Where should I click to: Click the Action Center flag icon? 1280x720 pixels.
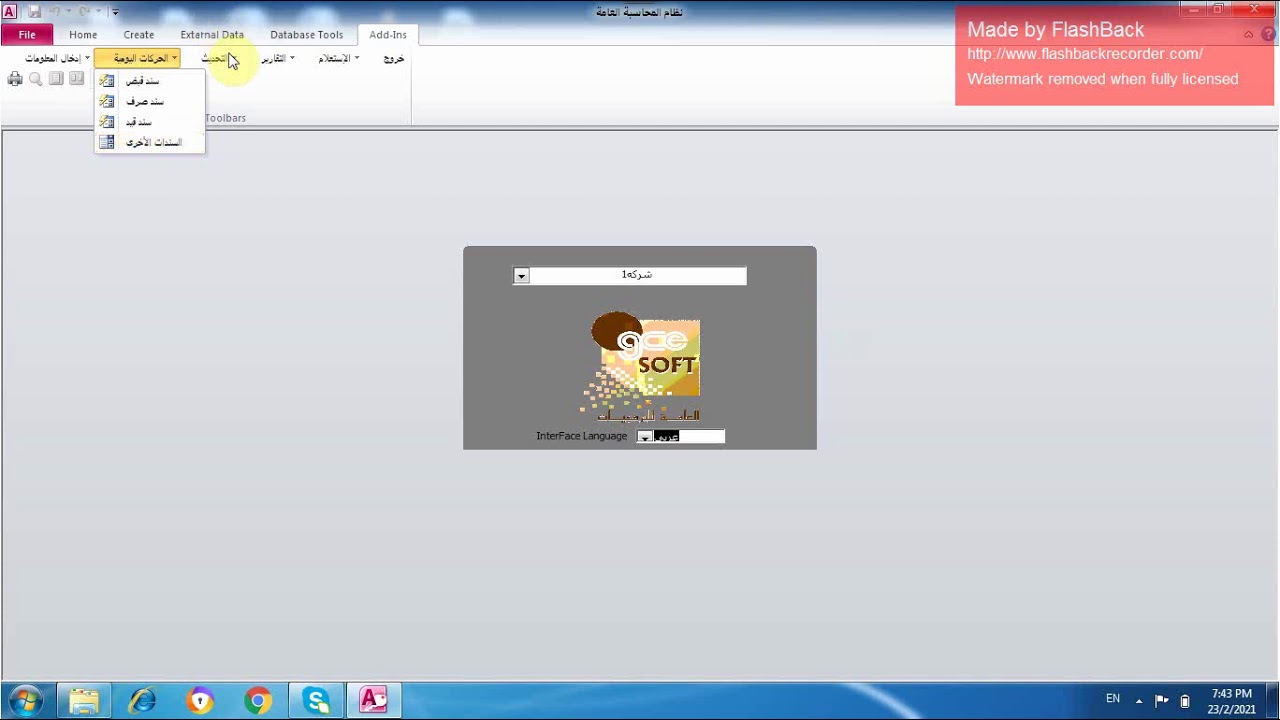pos(1162,701)
